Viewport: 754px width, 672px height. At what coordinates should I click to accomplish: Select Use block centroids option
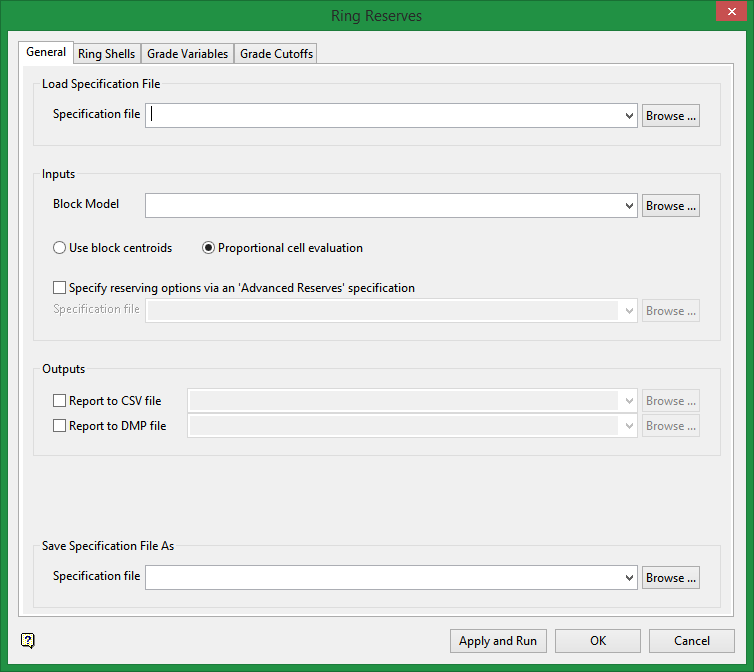pos(60,248)
